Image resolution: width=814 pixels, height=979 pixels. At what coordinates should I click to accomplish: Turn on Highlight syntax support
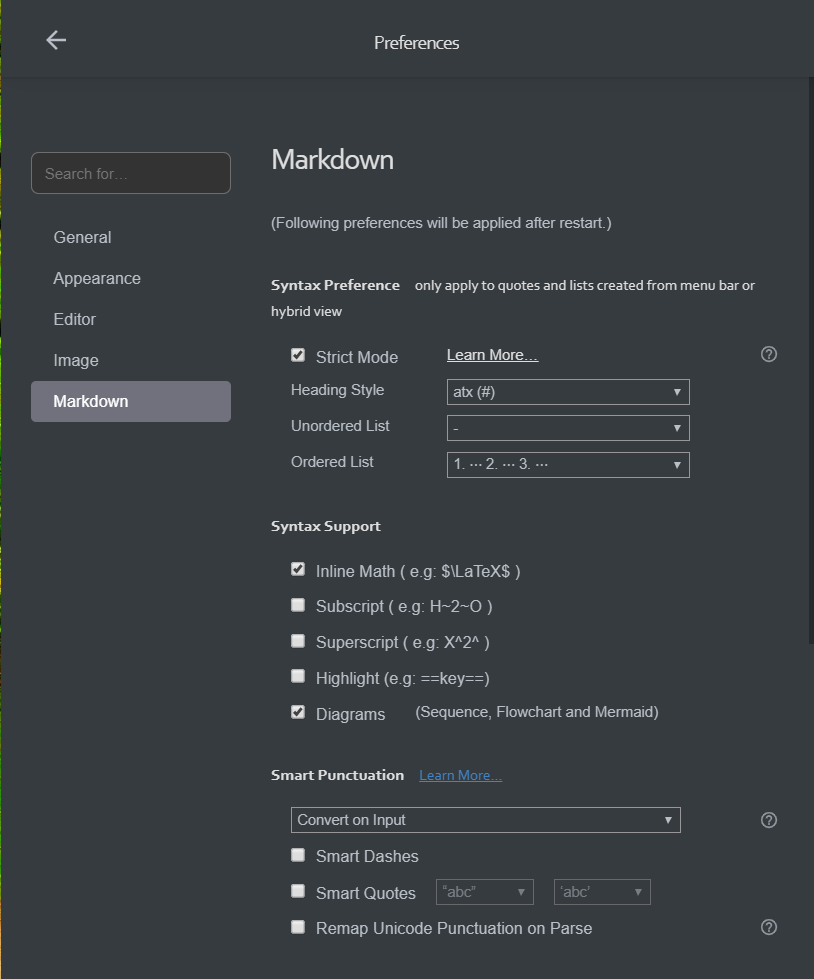(298, 677)
